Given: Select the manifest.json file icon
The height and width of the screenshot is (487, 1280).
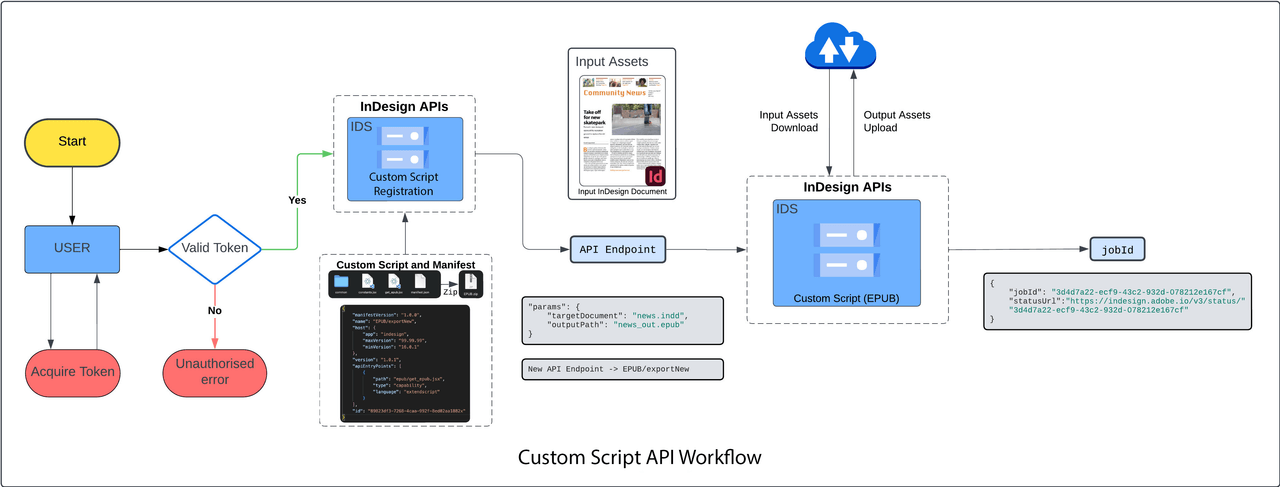Looking at the screenshot, I should coord(420,283).
